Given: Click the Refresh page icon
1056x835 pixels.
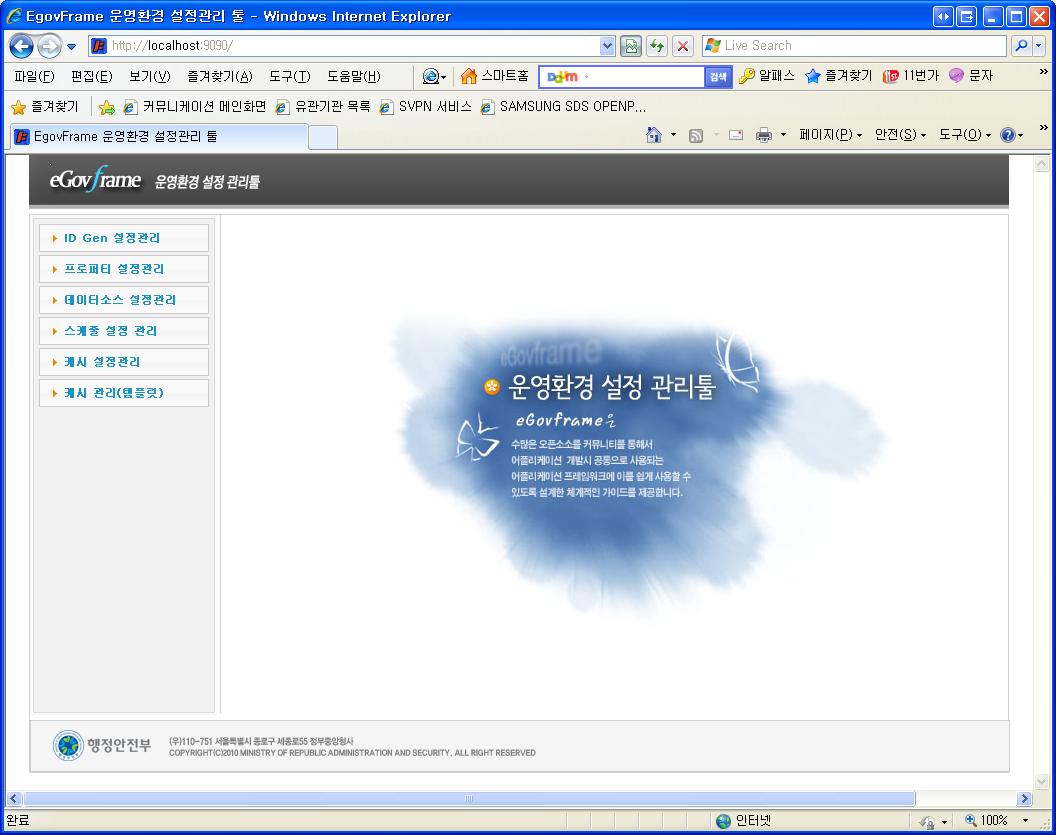Looking at the screenshot, I should 657,46.
